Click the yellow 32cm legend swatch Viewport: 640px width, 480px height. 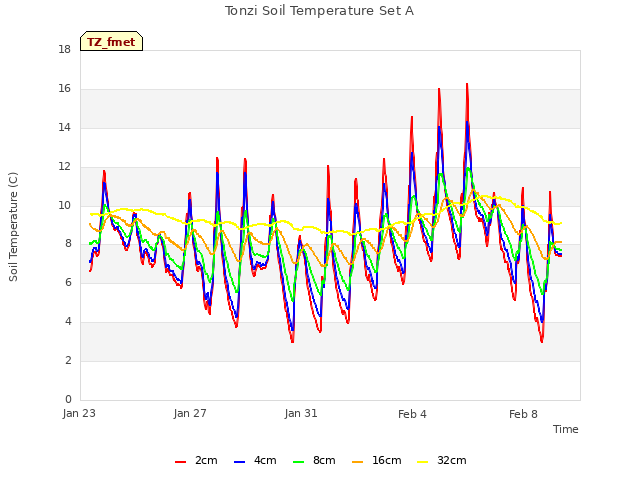click(422, 462)
